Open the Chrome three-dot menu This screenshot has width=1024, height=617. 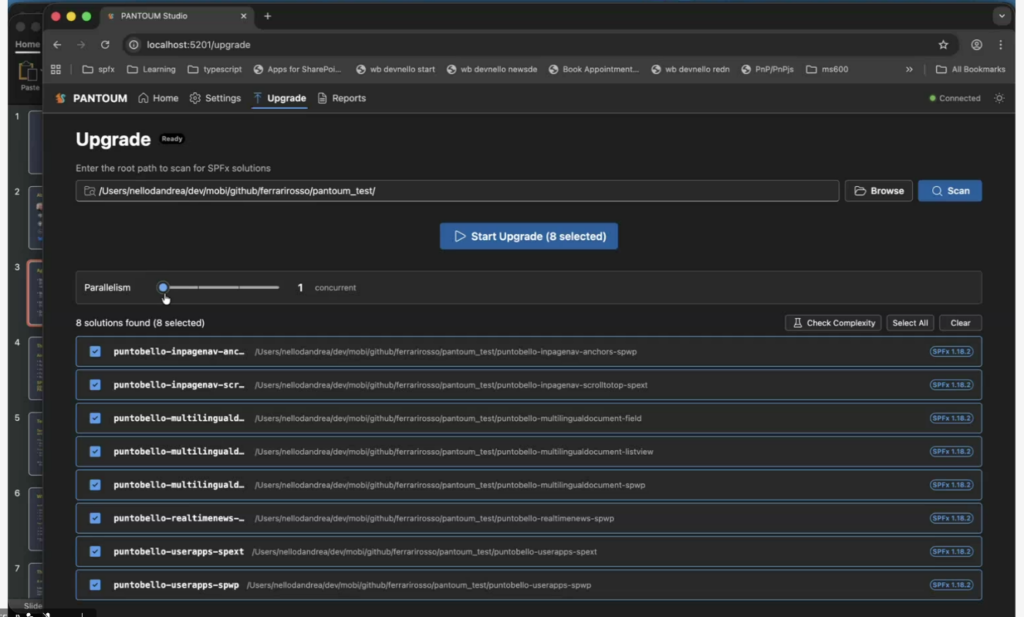[1000, 45]
